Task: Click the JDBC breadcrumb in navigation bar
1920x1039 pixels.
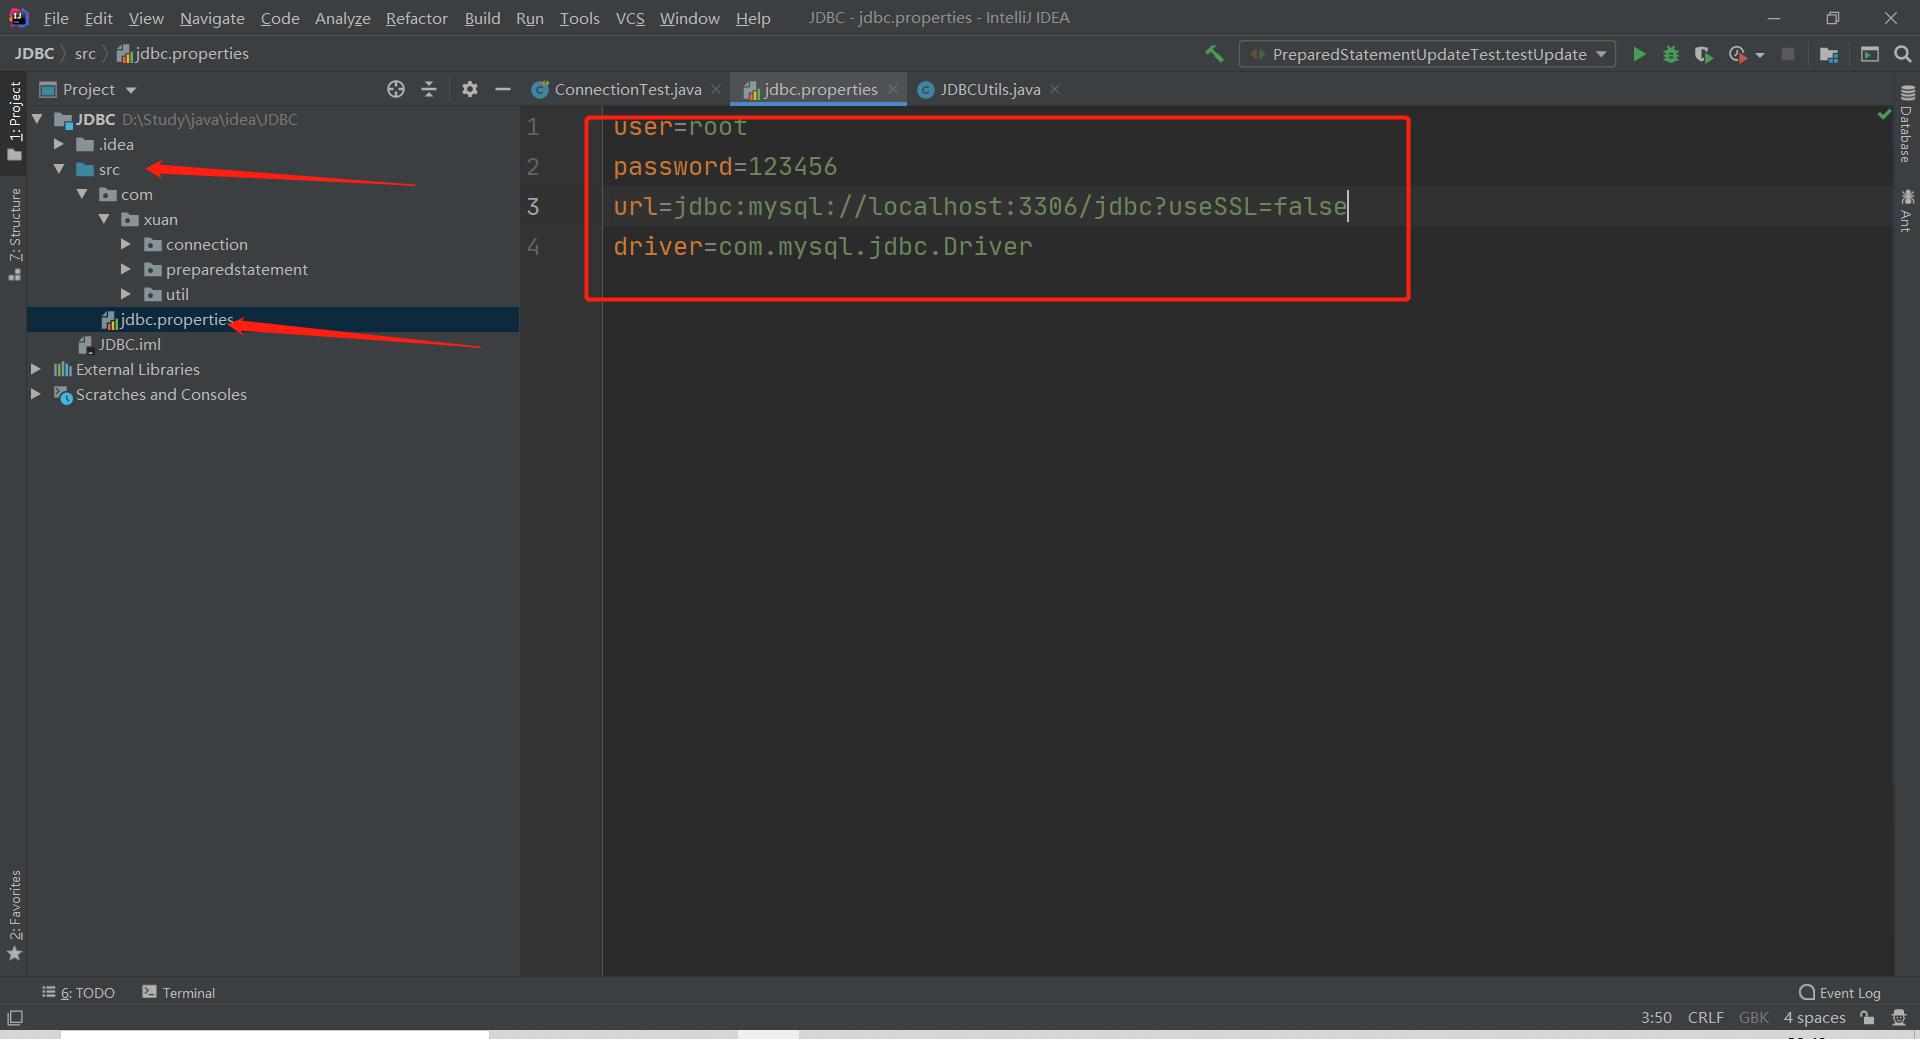Action: (x=34, y=54)
